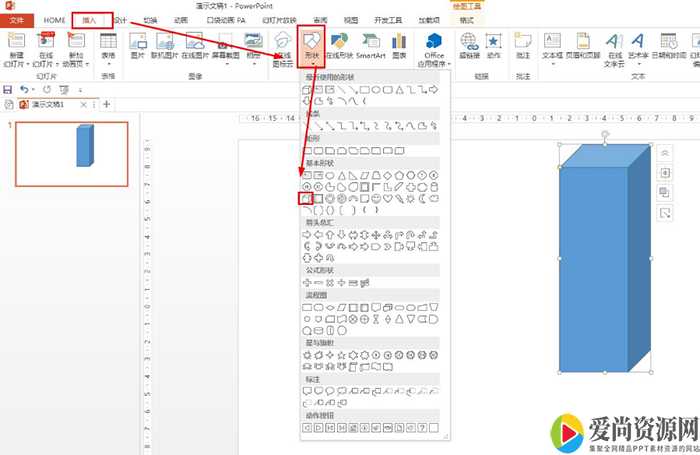Click the SmartArt icon in ribbon
Image resolution: width=700 pixels, height=455 pixels.
click(371, 44)
